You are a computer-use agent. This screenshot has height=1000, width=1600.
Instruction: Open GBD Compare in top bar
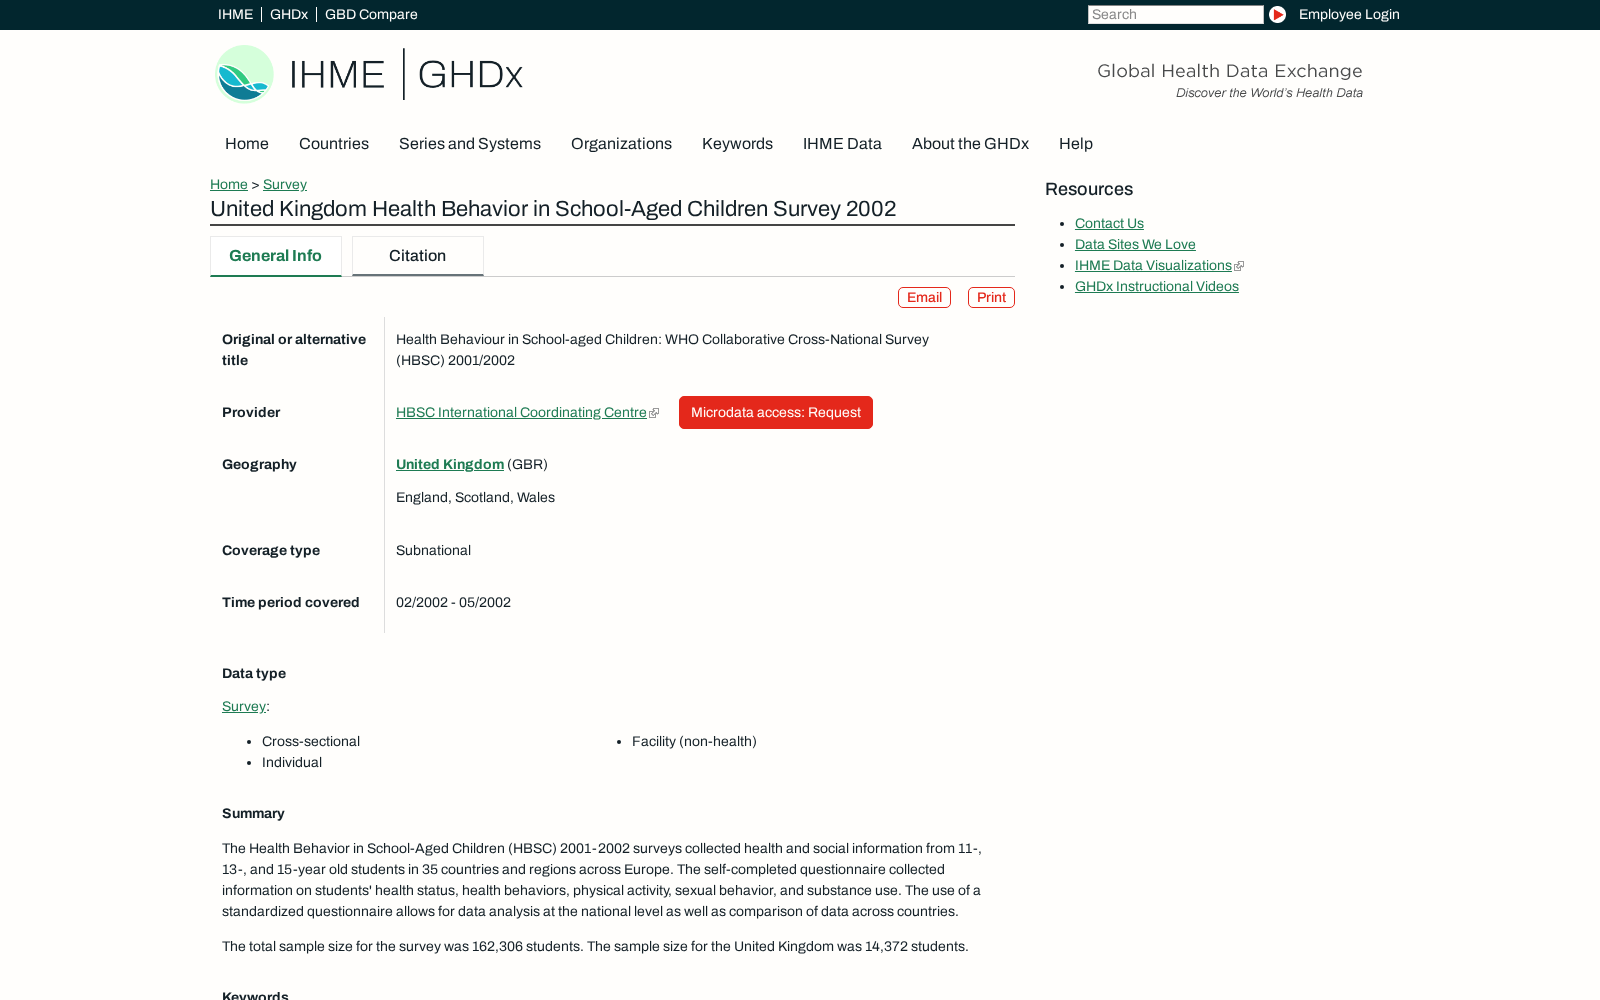[x=371, y=14]
